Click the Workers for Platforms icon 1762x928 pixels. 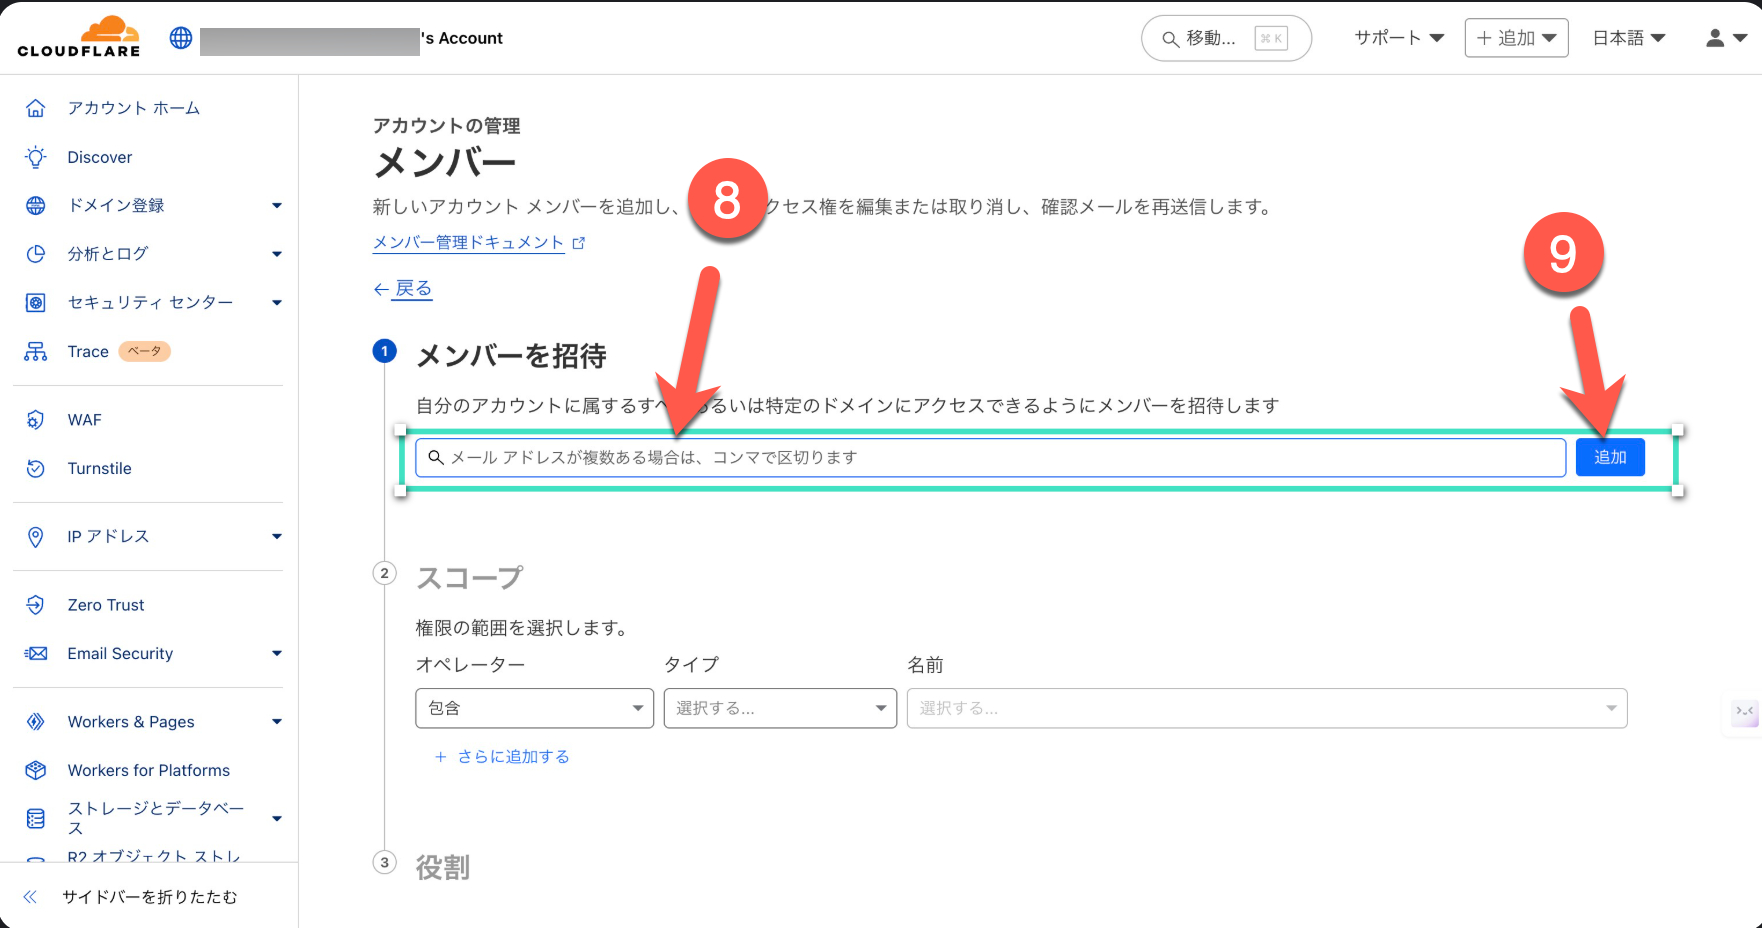coord(36,770)
